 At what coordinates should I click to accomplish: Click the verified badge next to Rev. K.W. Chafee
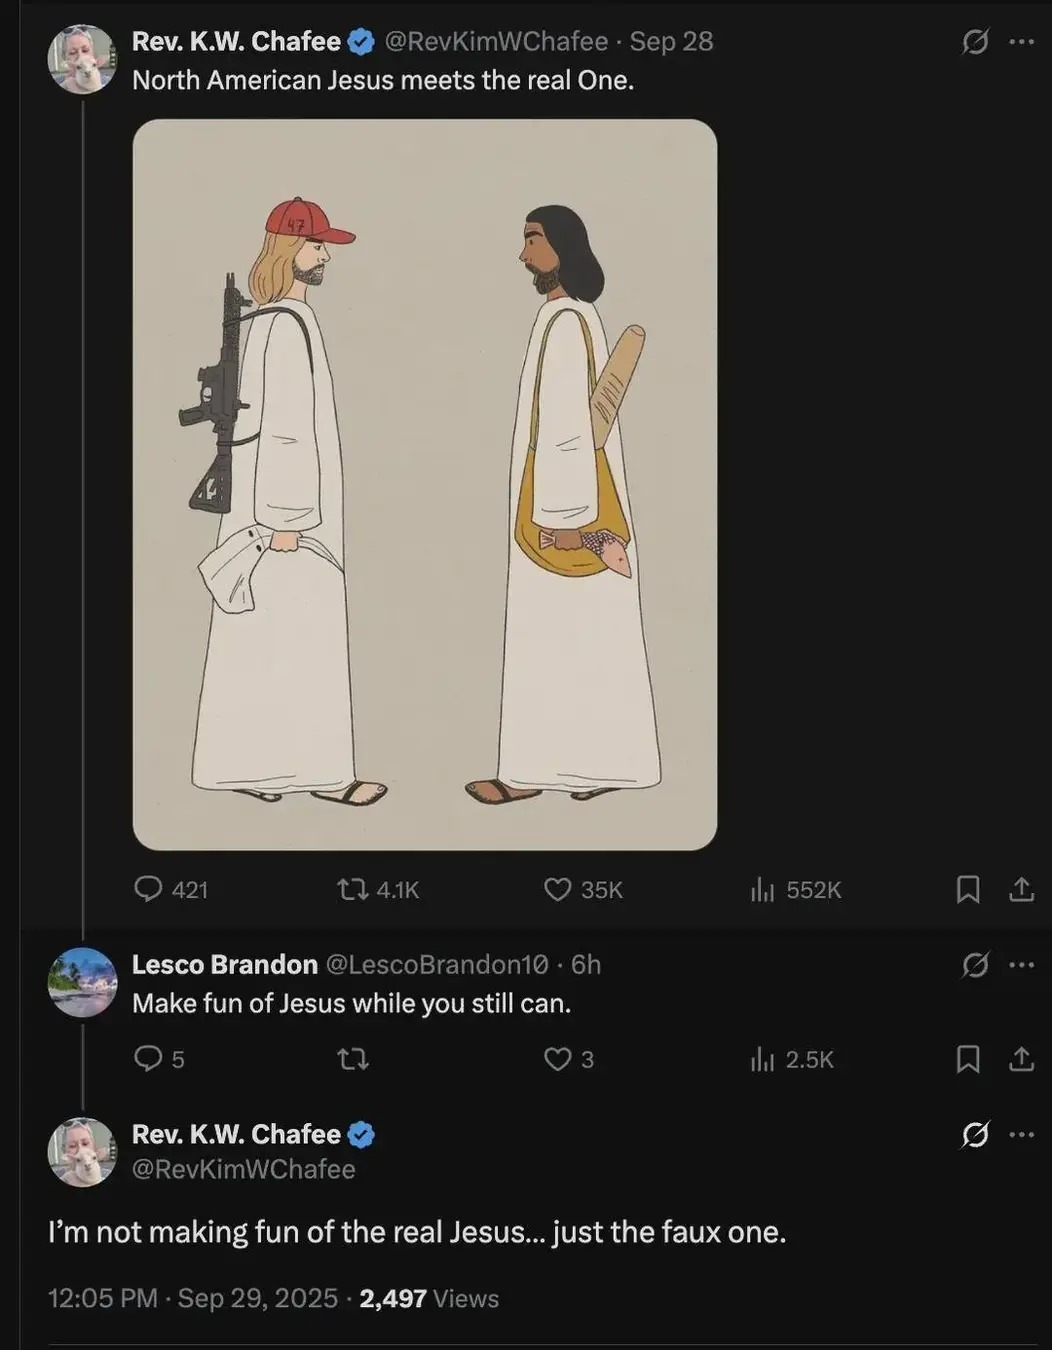[x=360, y=42]
